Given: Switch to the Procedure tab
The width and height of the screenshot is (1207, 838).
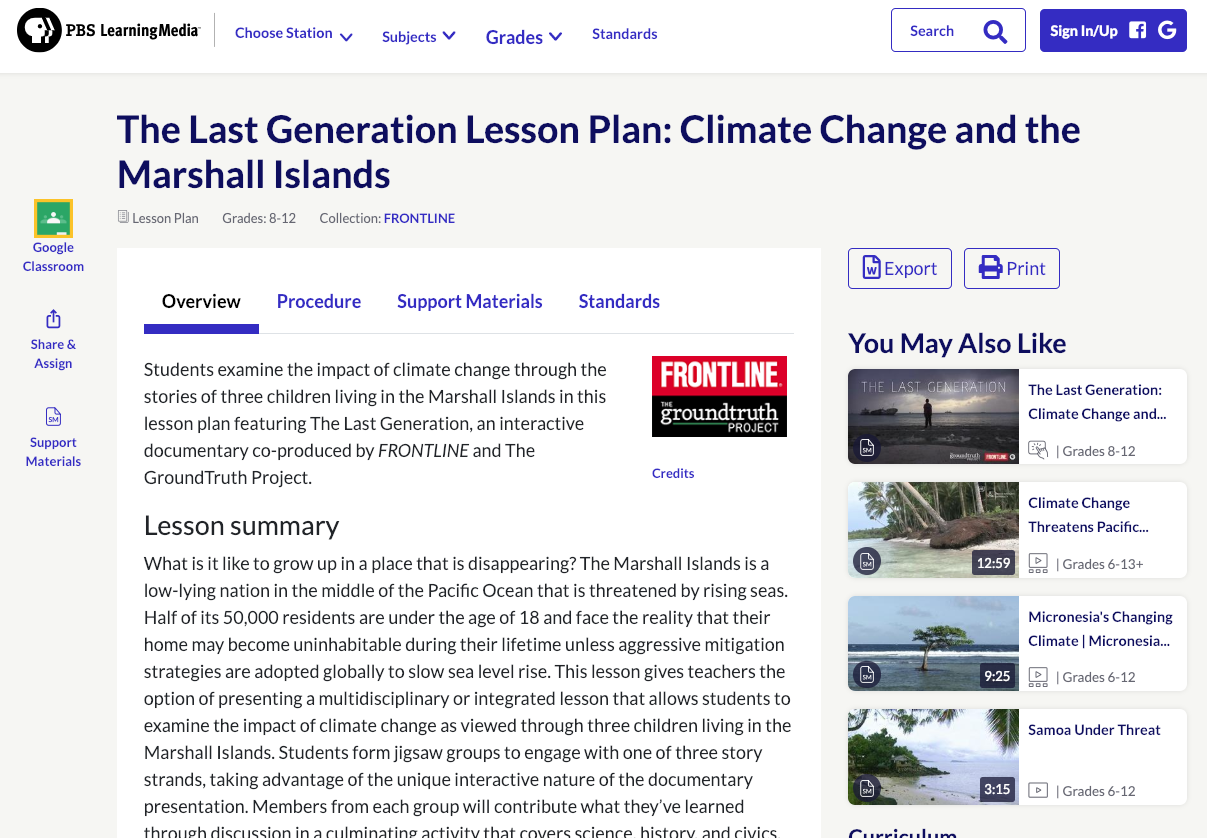Looking at the screenshot, I should point(319,301).
